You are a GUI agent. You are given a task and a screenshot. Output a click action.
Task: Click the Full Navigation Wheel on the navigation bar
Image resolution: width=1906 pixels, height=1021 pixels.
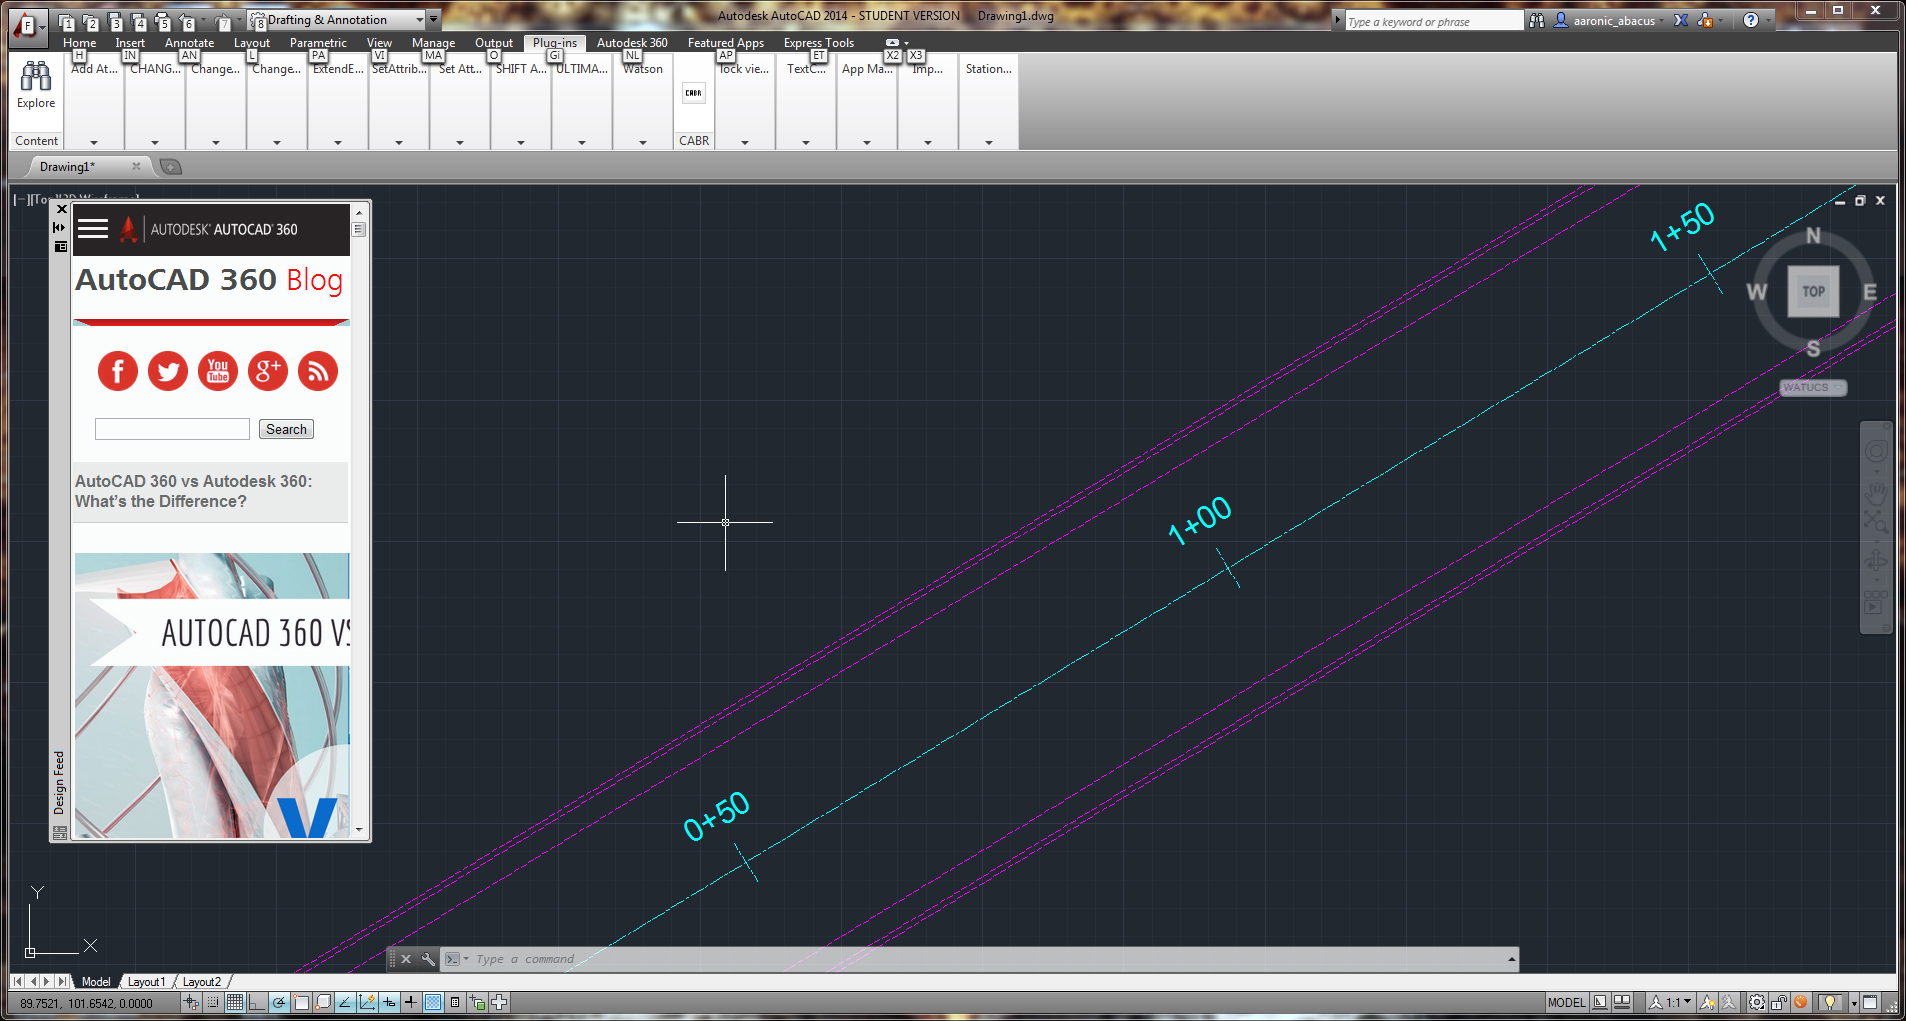click(x=1876, y=452)
